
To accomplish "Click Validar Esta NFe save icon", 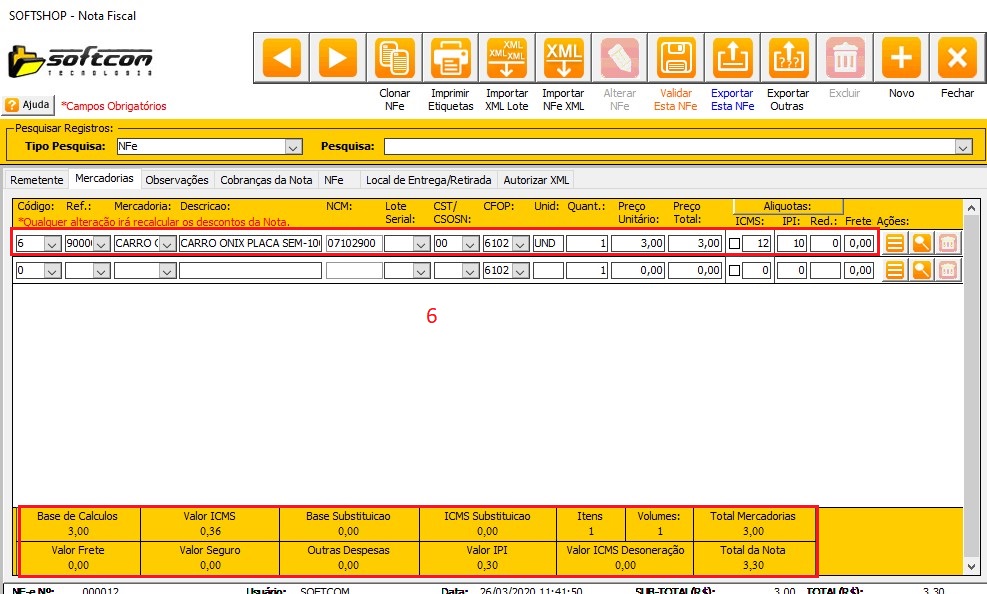I will (x=676, y=58).
